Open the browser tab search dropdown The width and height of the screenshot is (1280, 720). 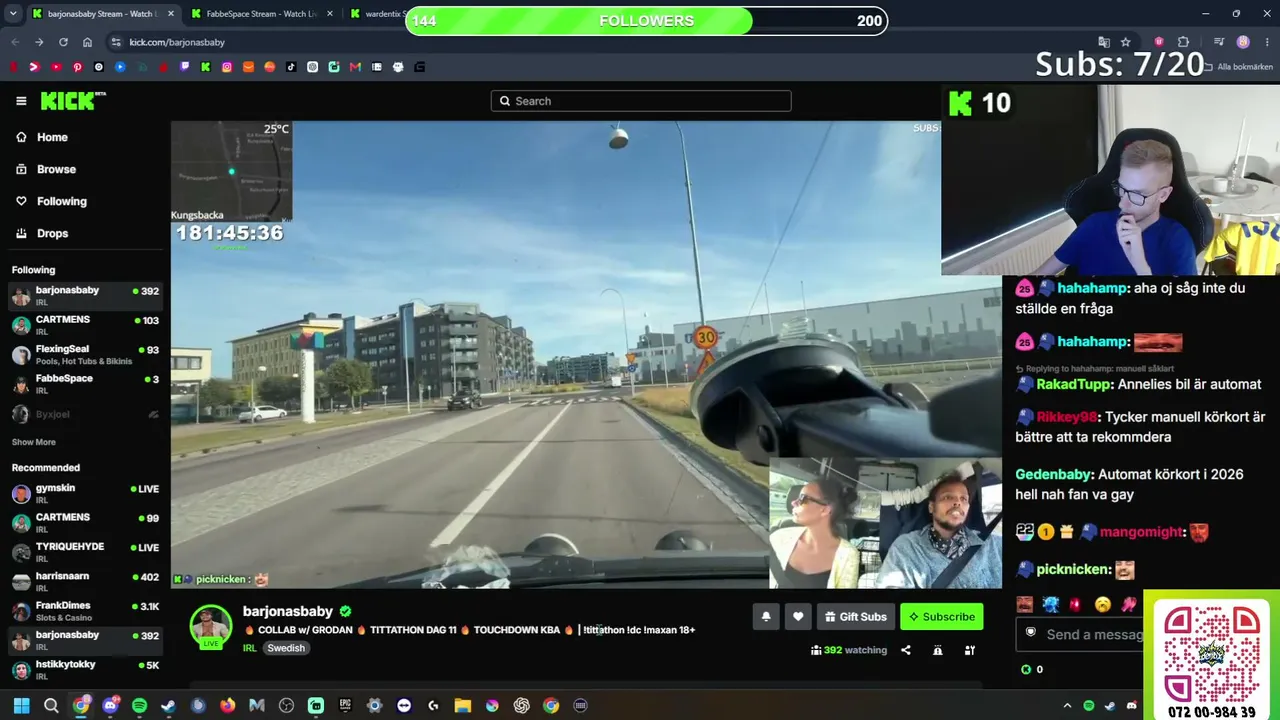pyautogui.click(x=13, y=14)
